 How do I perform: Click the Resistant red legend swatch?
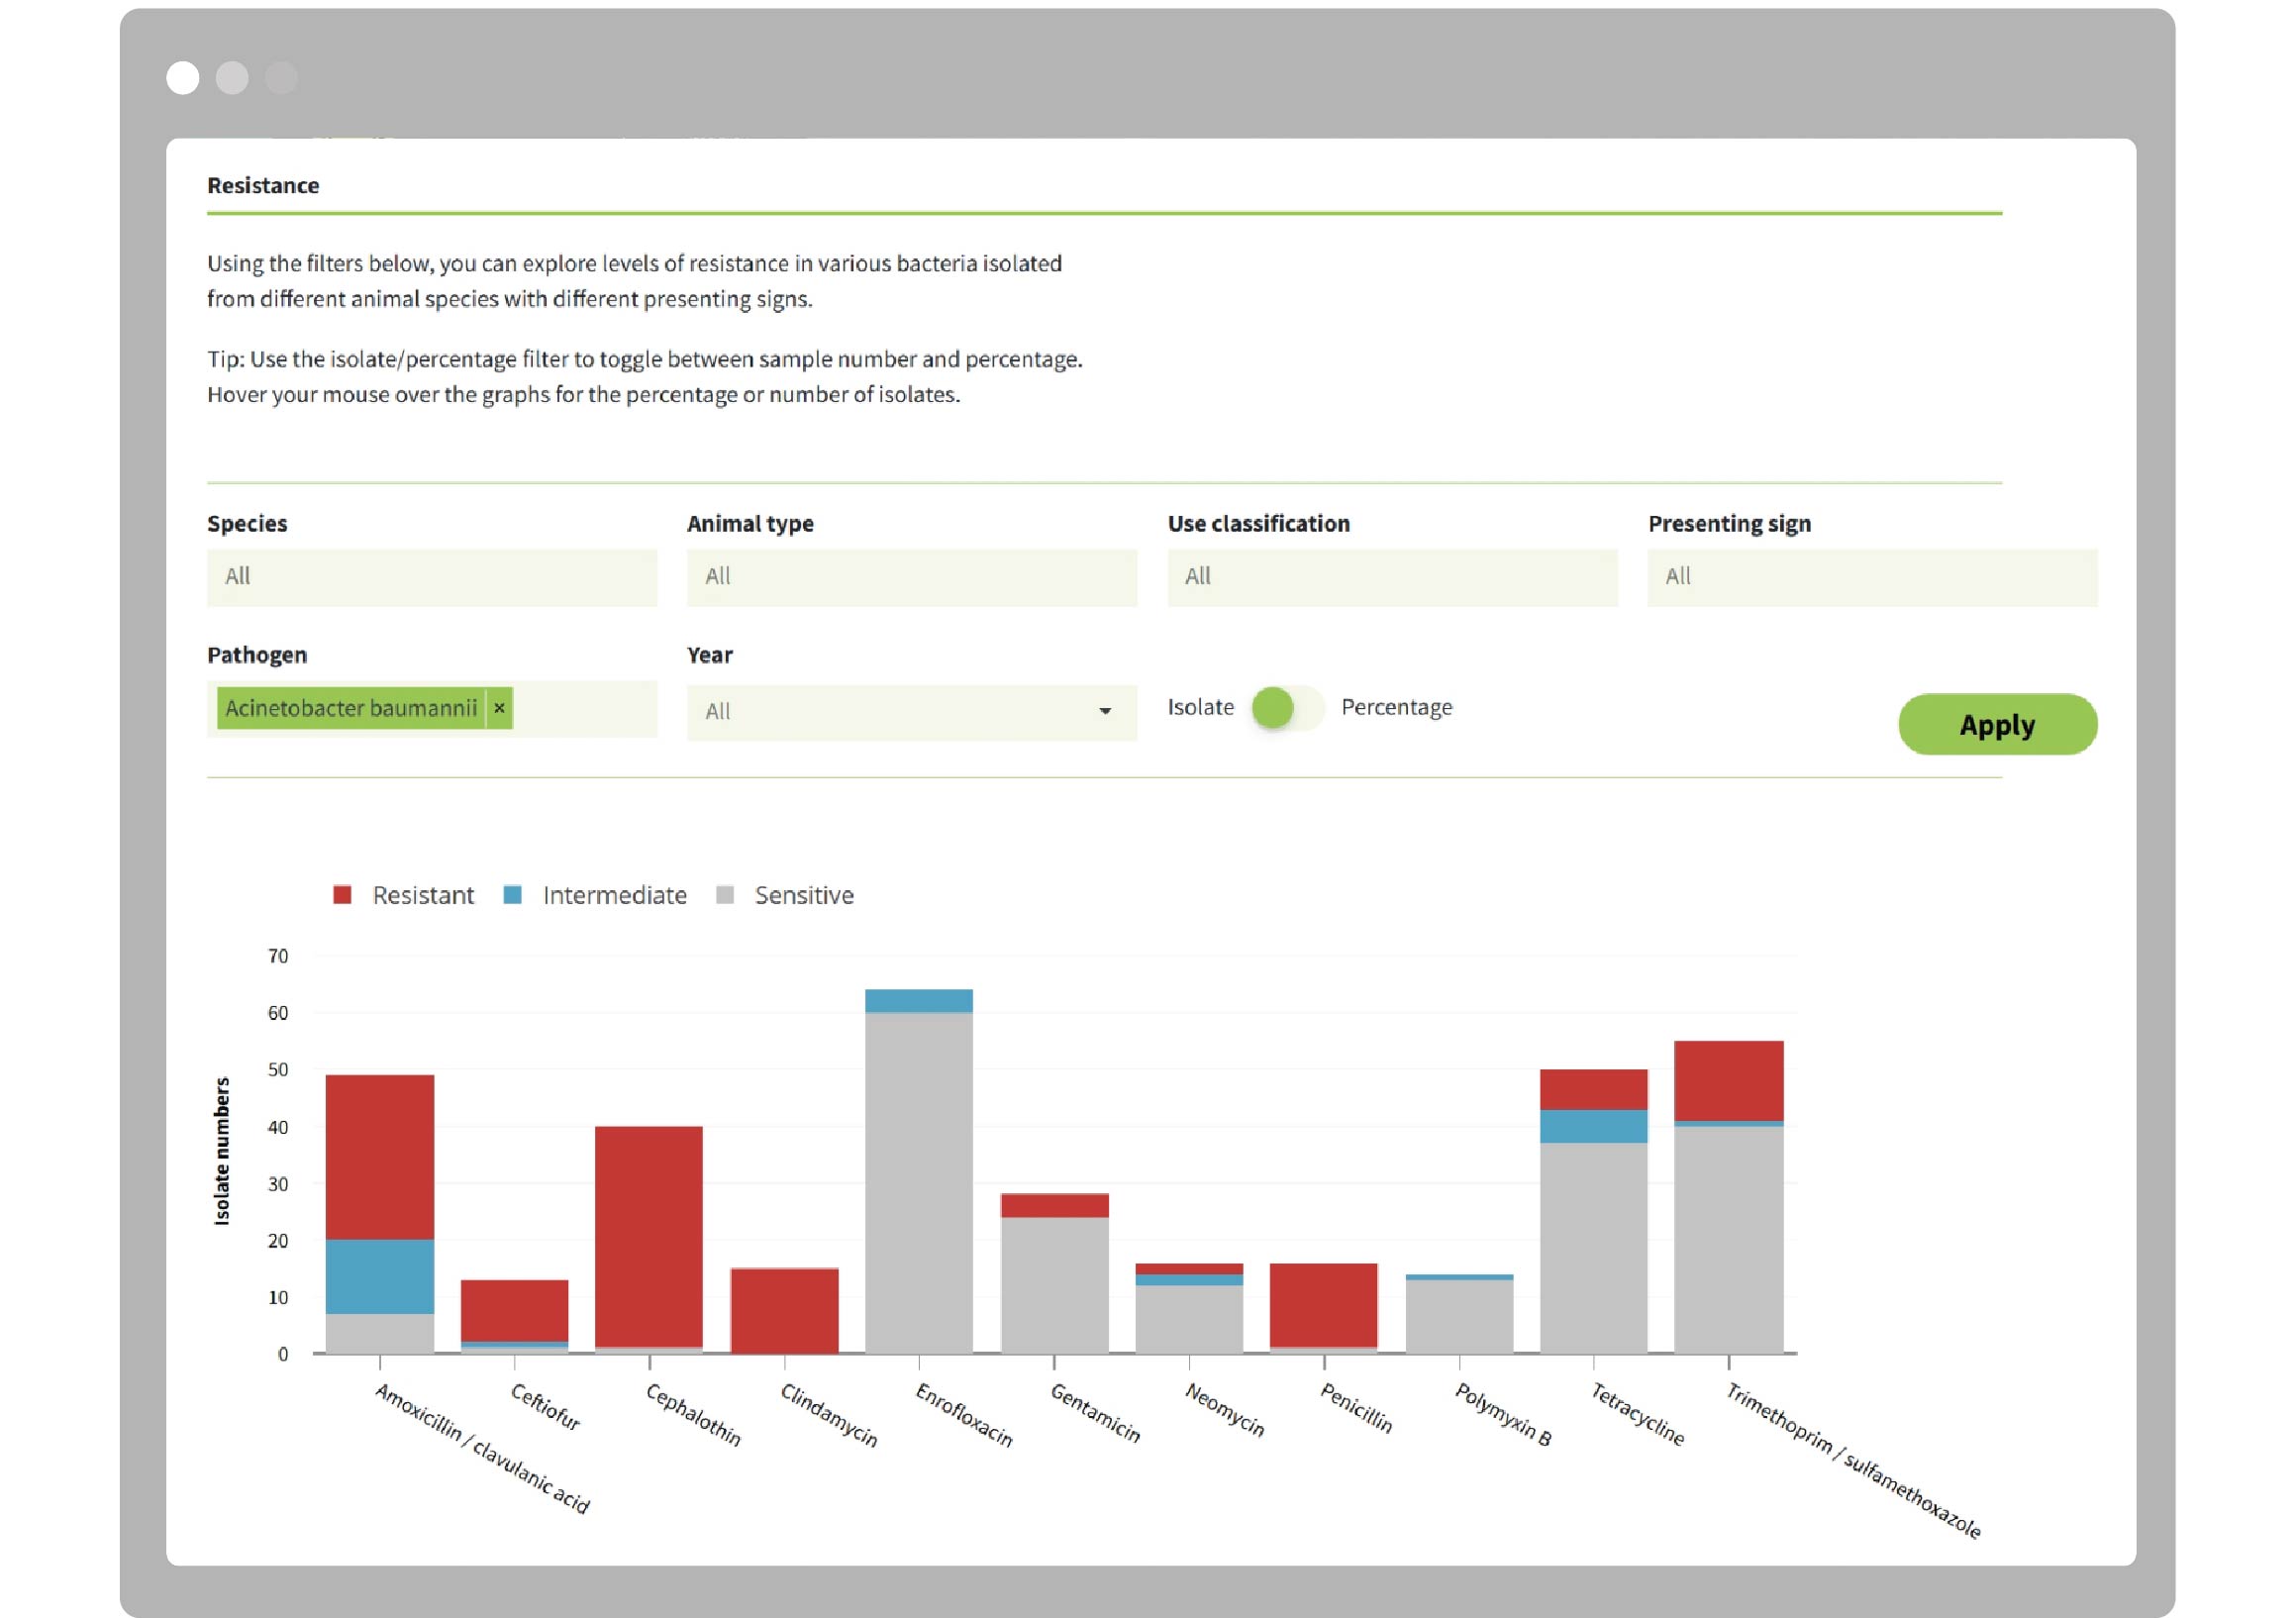[x=342, y=895]
